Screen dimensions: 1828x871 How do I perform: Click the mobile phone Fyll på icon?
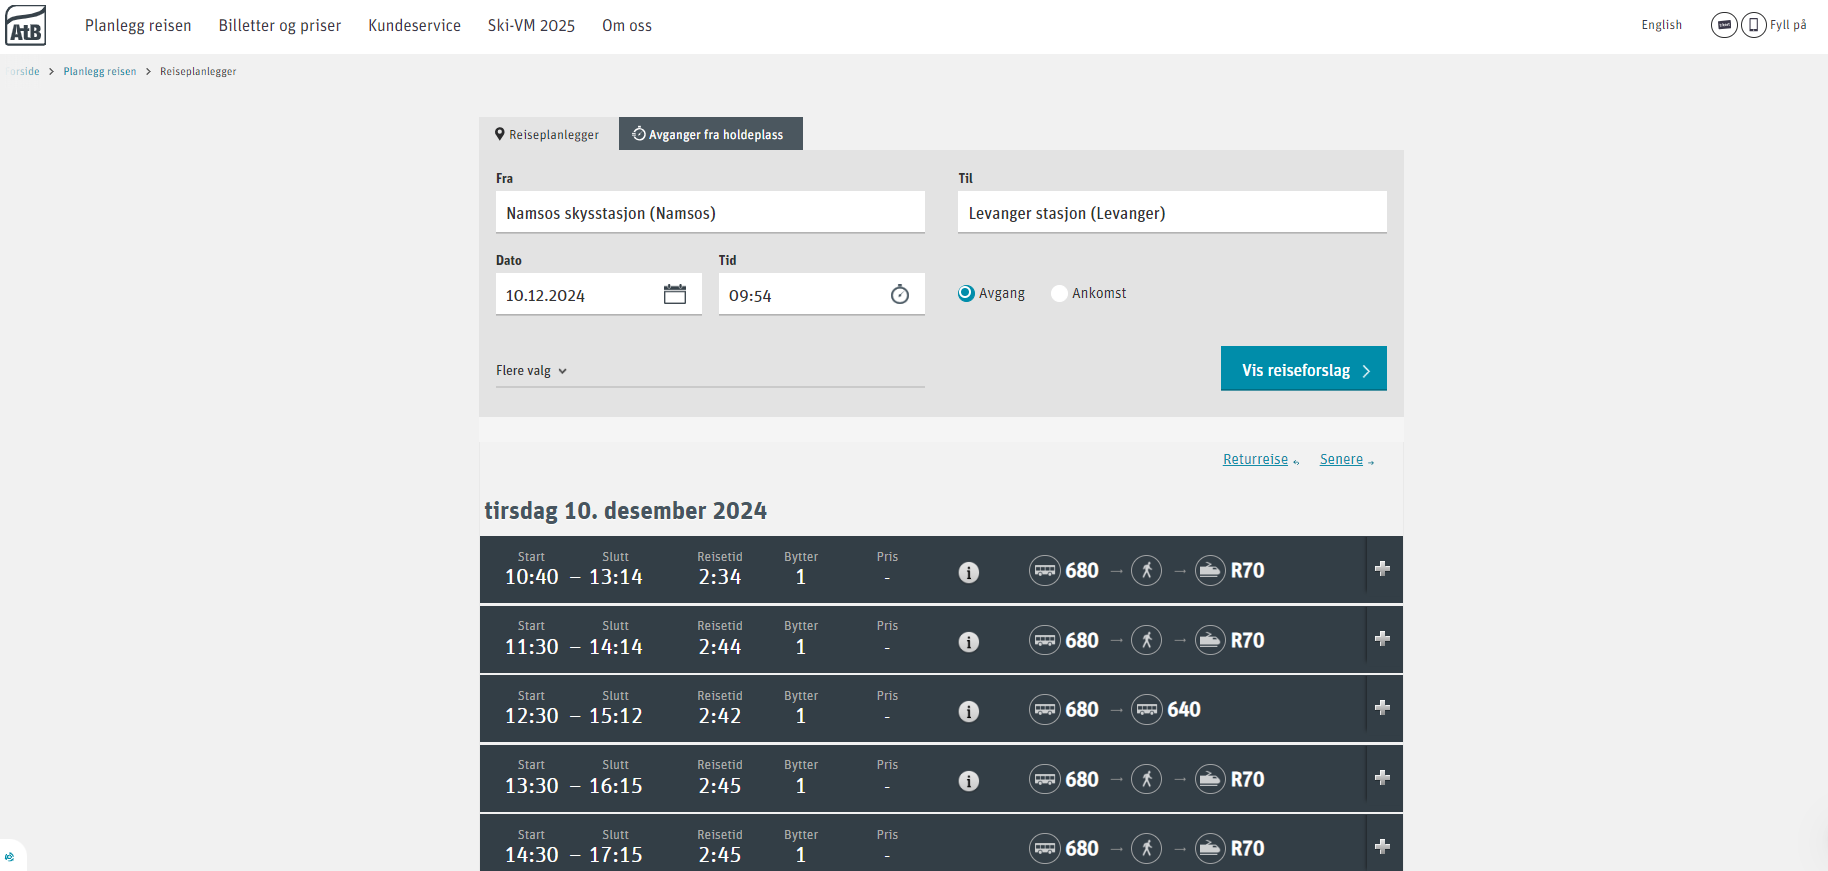(x=1753, y=25)
